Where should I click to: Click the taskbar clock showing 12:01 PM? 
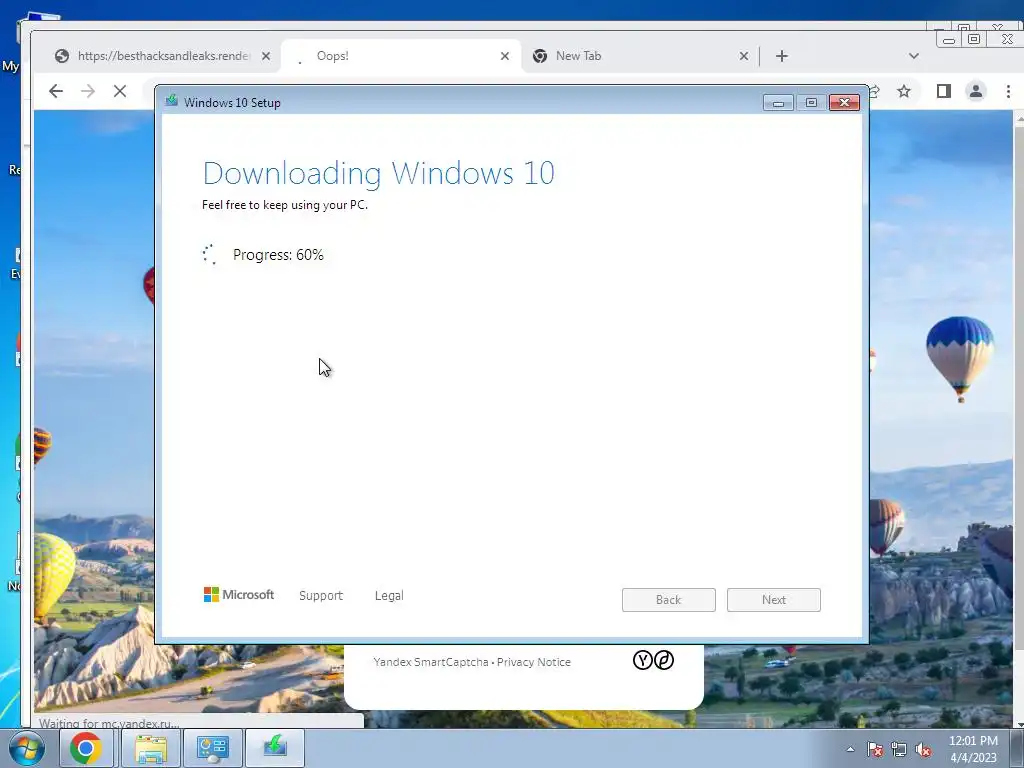pyautogui.click(x=973, y=749)
